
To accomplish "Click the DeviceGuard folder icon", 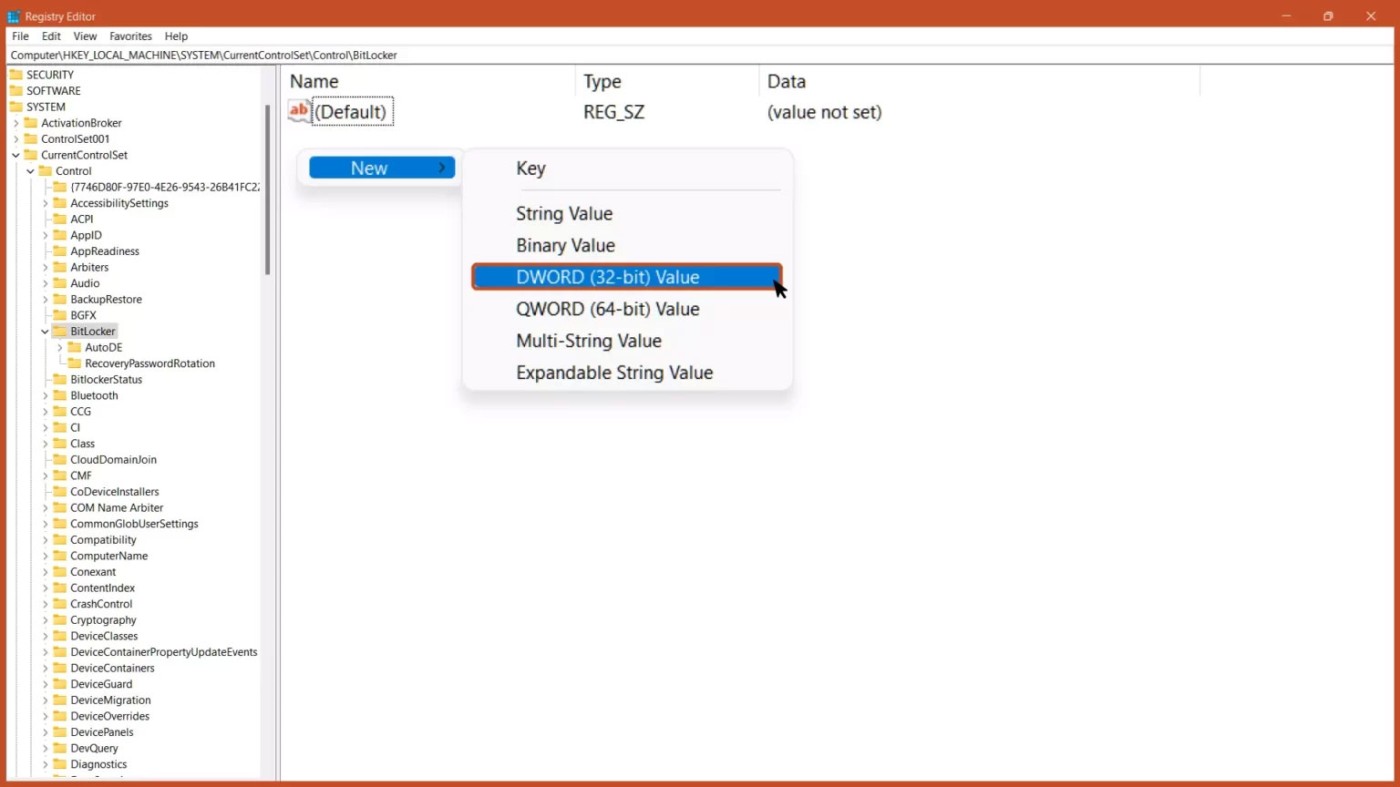I will click(60, 684).
